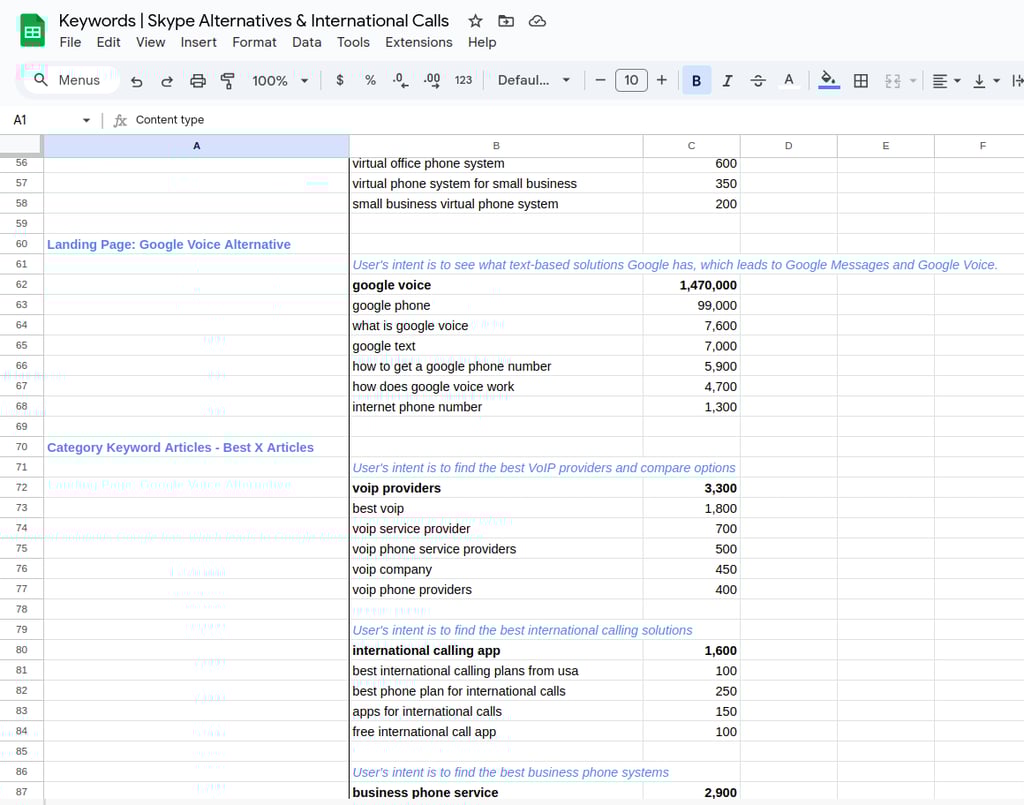1024x805 pixels.
Task: Increase font size with plus button
Action: click(662, 80)
